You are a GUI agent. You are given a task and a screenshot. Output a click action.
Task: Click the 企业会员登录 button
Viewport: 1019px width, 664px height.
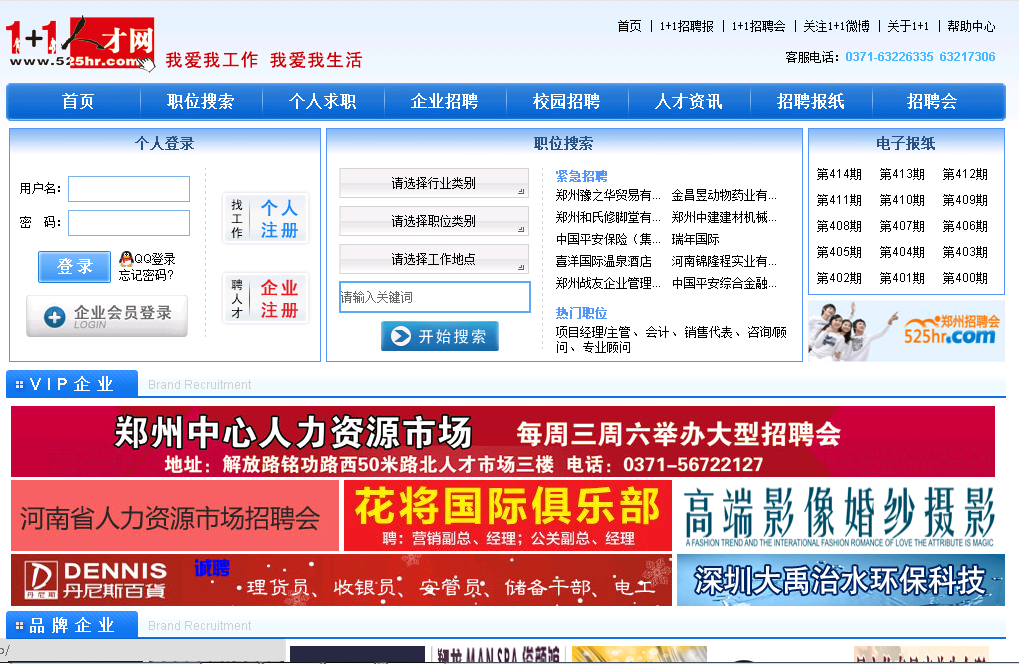pos(107,316)
